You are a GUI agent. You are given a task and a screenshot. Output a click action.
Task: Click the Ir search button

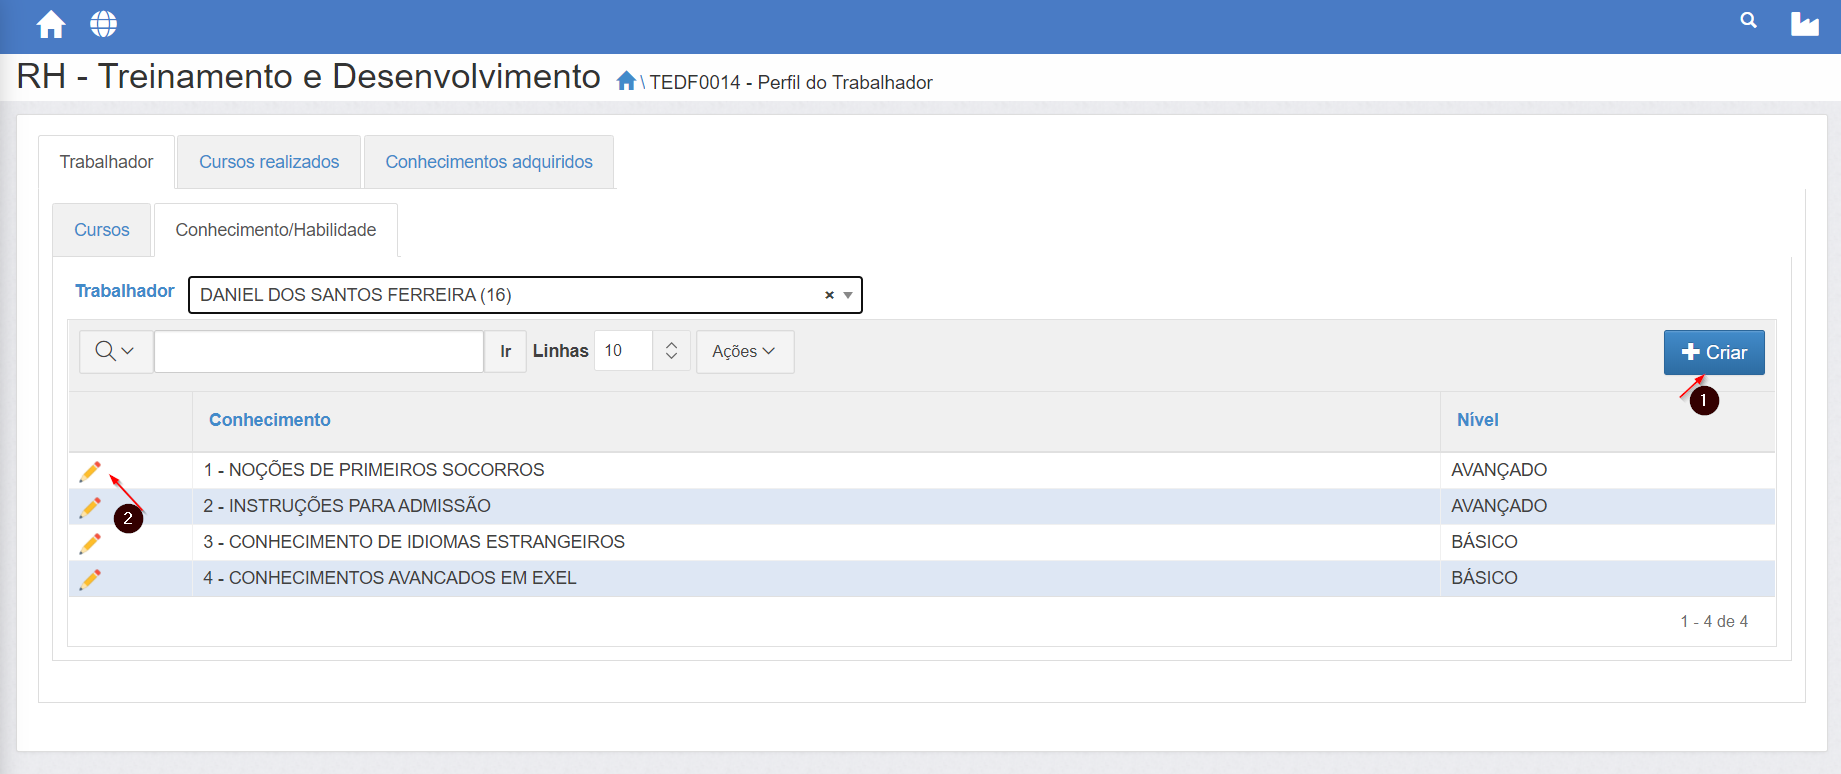point(505,351)
